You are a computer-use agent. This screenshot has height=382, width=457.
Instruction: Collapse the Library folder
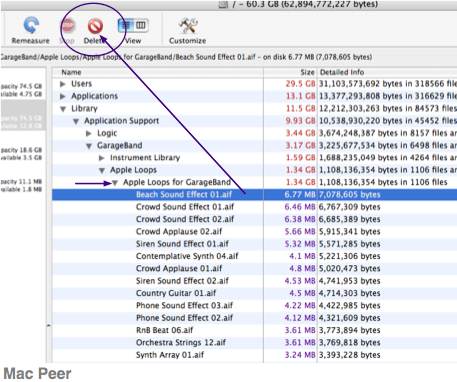click(x=63, y=109)
